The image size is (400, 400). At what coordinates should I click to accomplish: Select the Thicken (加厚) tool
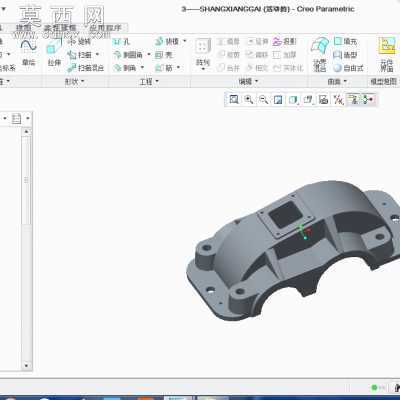coord(284,55)
